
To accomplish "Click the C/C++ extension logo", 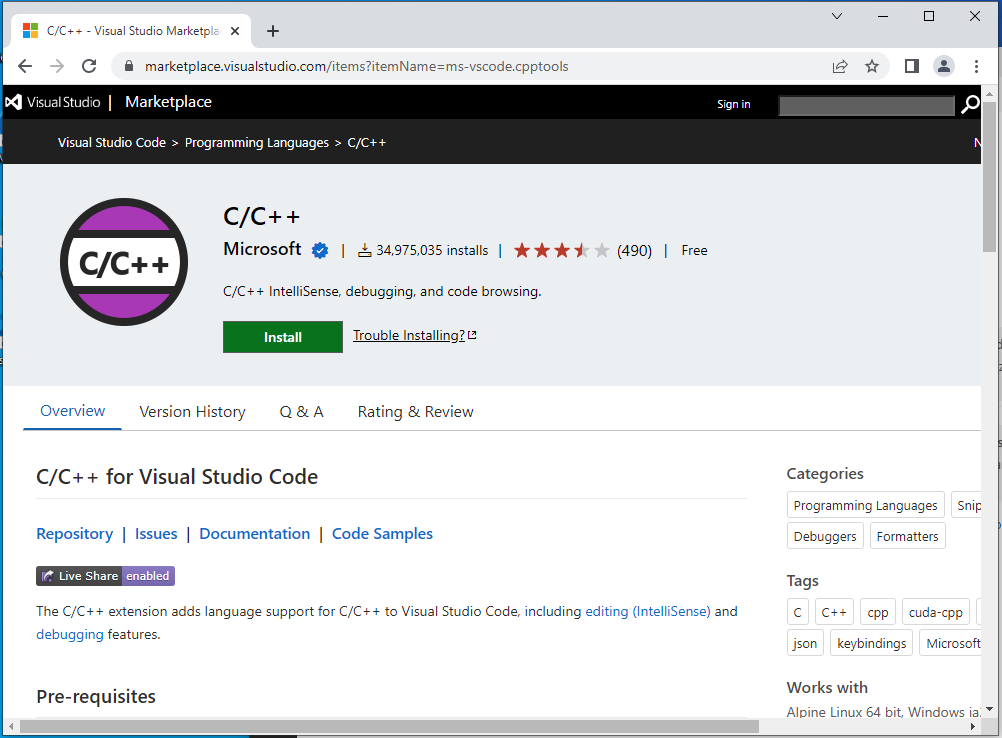I will [x=124, y=262].
